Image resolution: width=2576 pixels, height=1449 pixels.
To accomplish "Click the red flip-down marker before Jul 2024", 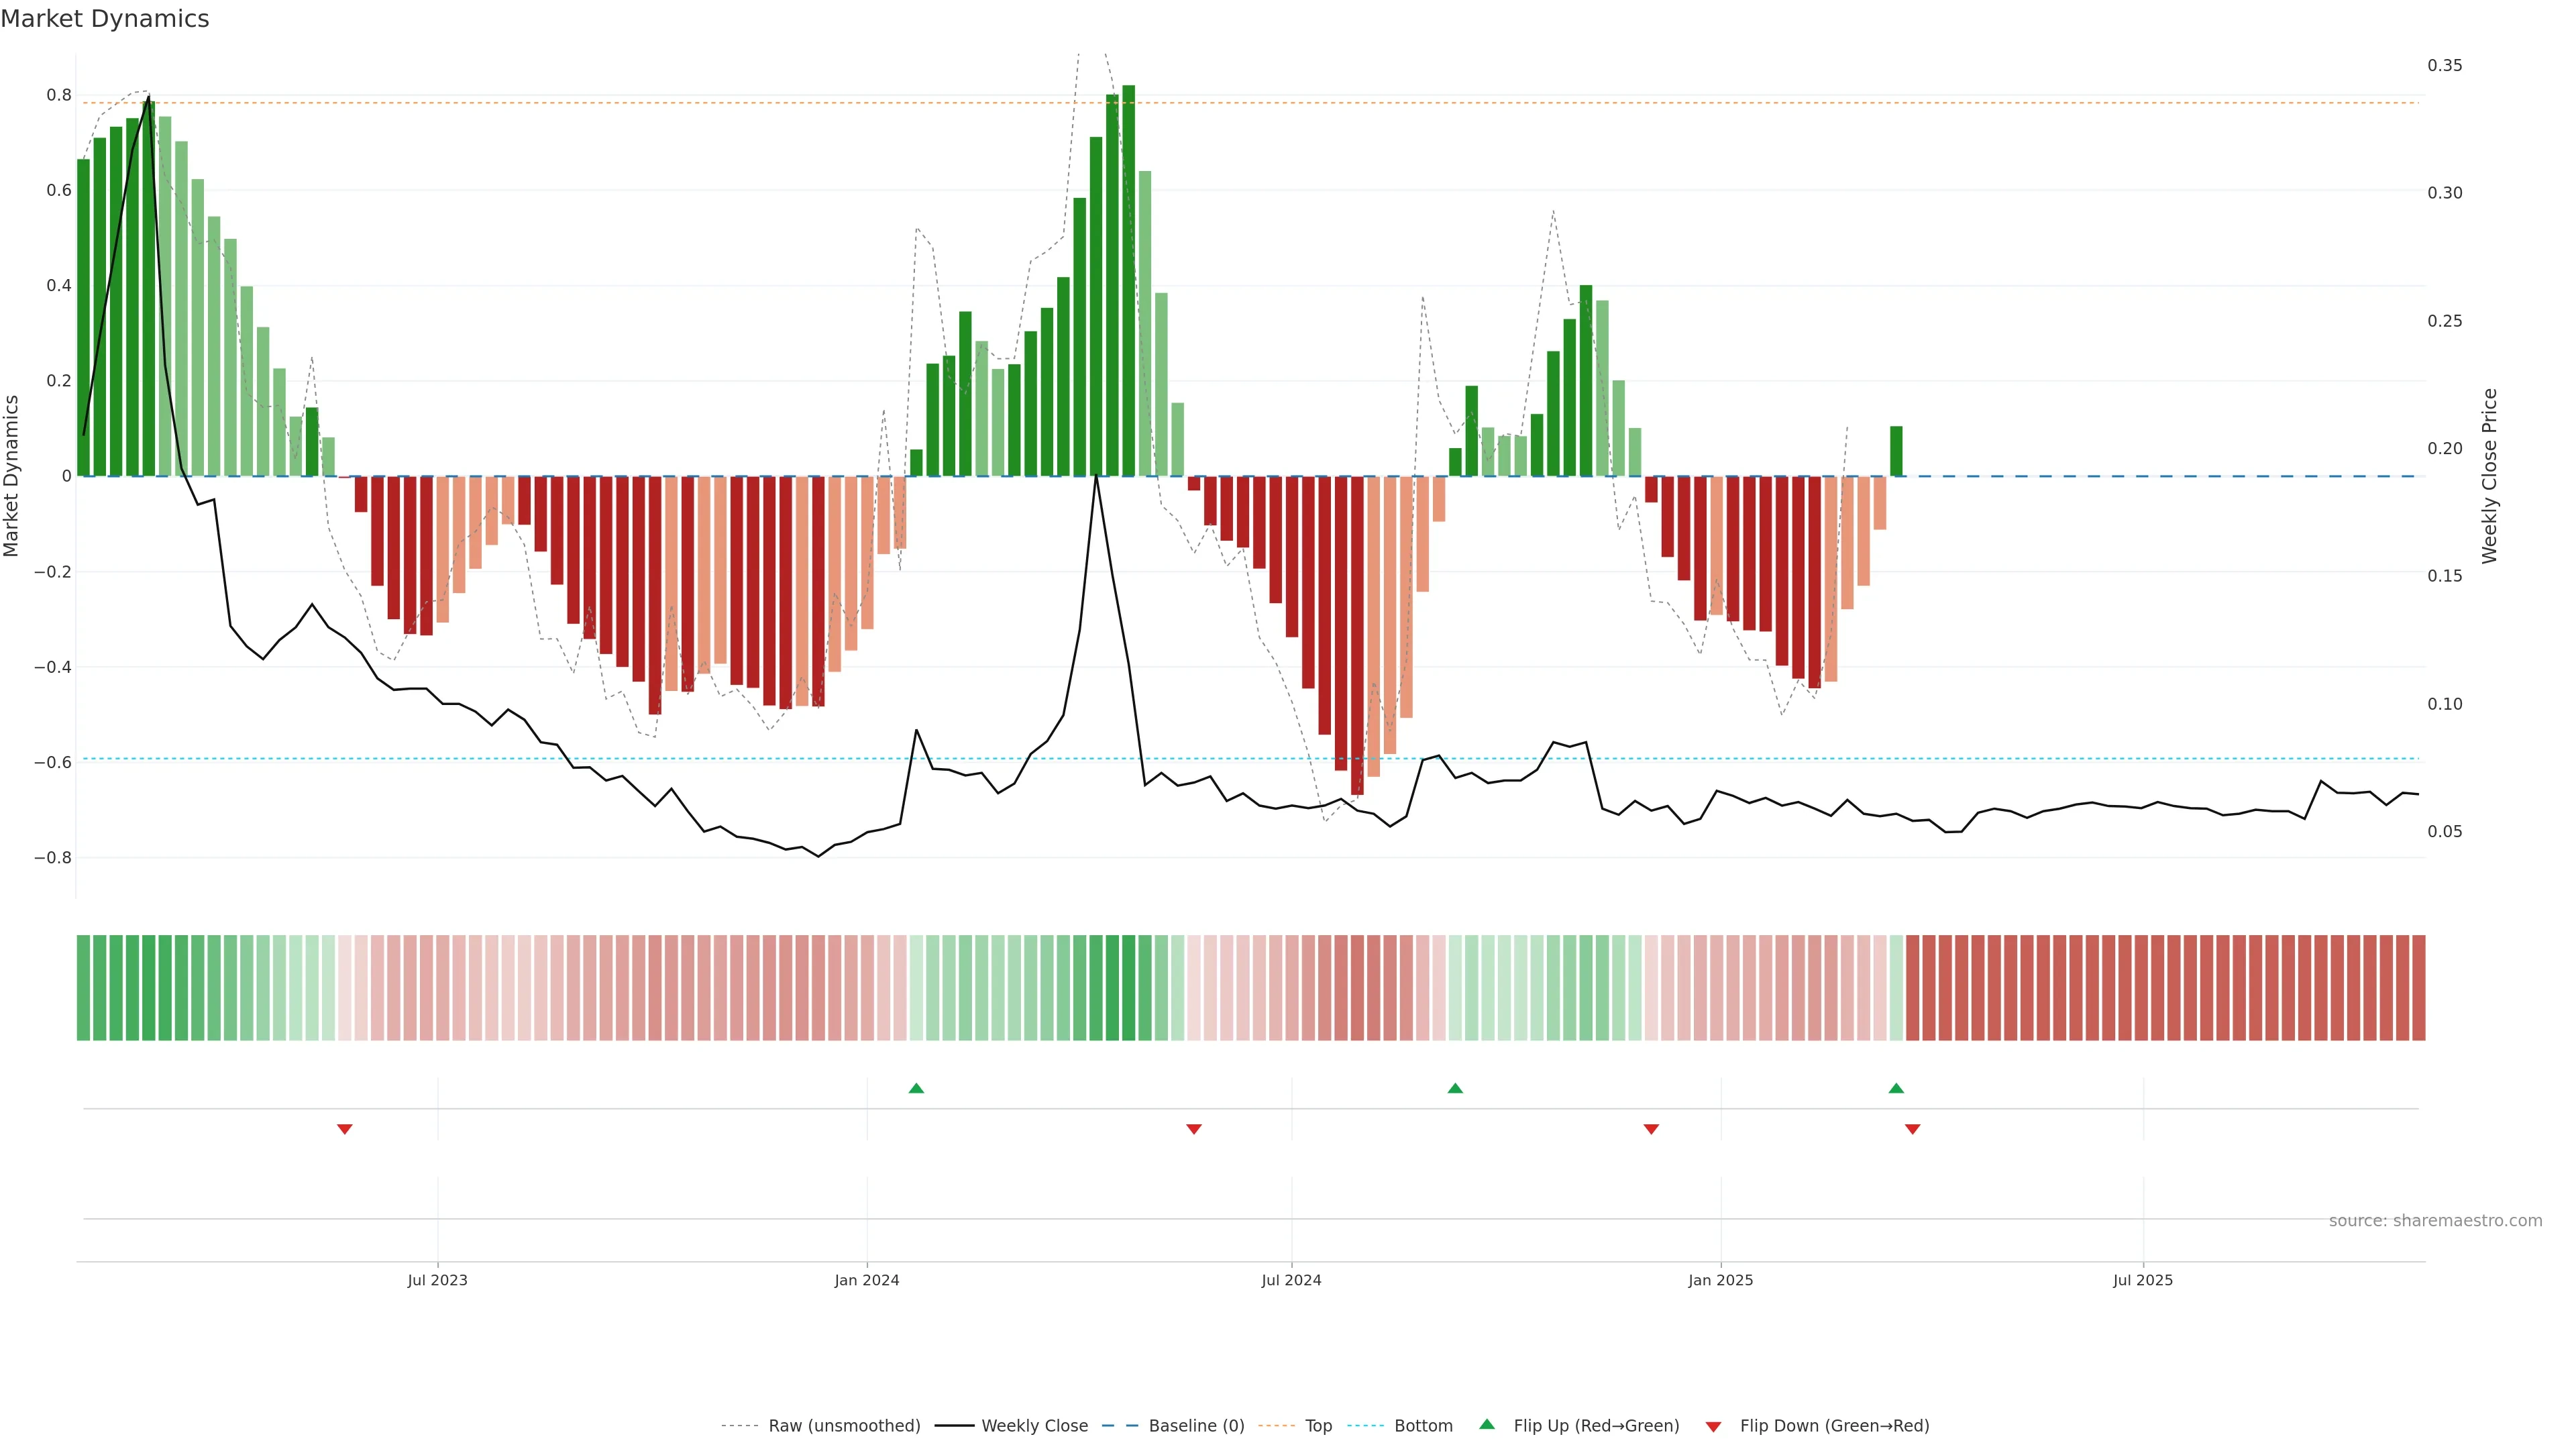I will 1193,1129.
